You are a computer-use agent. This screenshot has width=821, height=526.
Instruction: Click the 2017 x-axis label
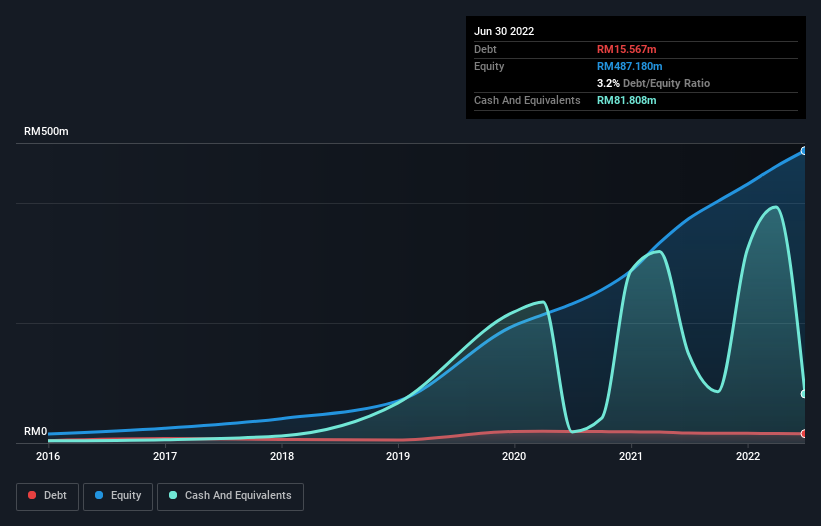[165, 456]
